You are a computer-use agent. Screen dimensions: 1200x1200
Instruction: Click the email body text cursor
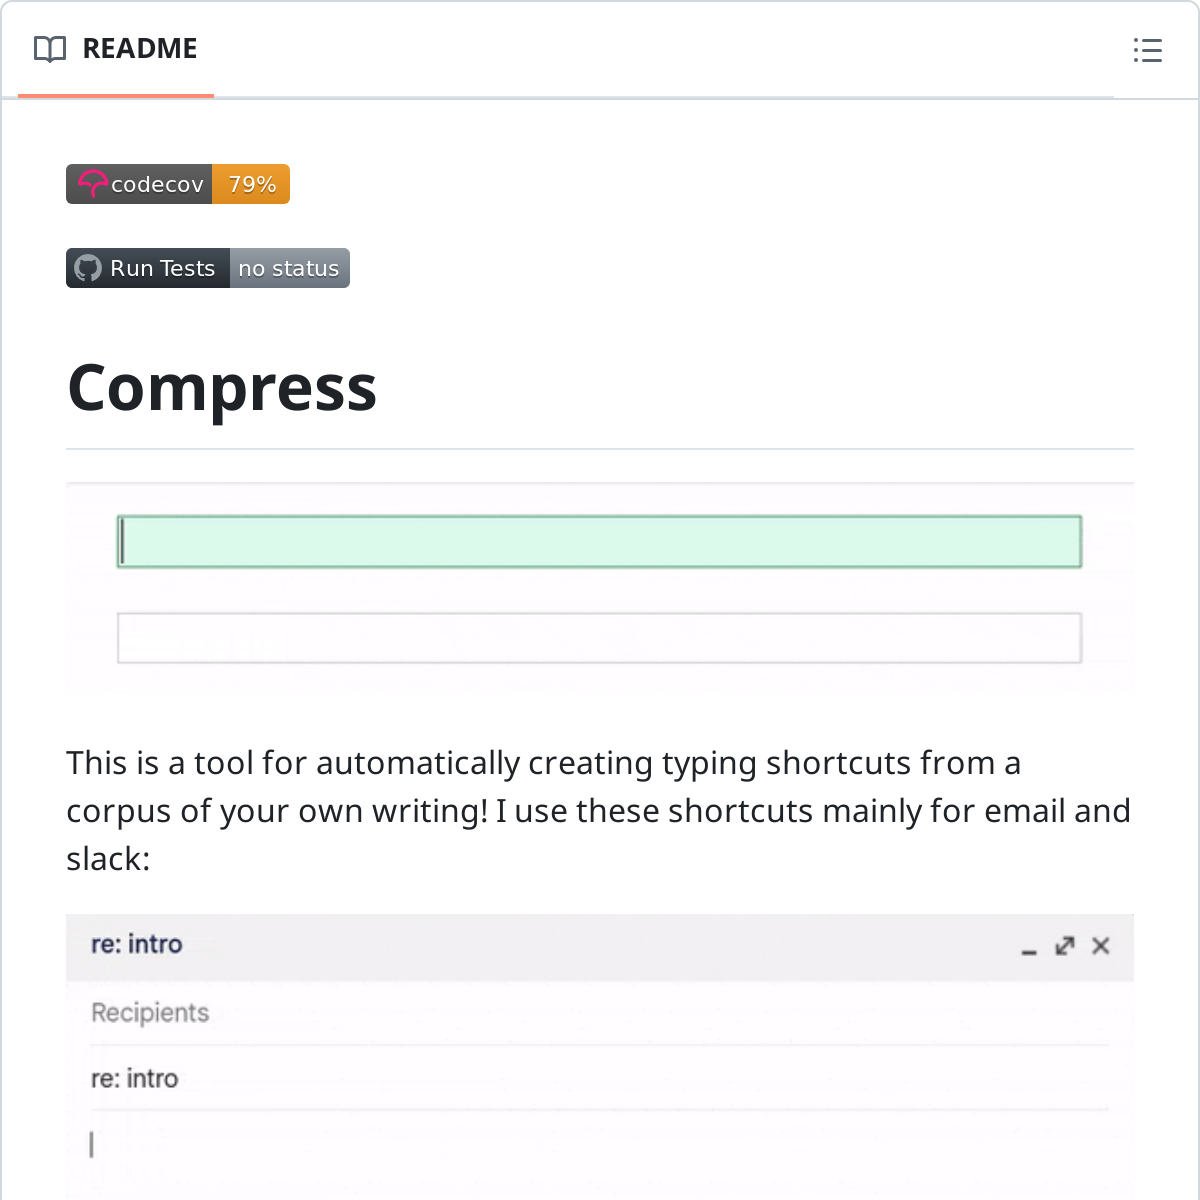(x=92, y=1144)
